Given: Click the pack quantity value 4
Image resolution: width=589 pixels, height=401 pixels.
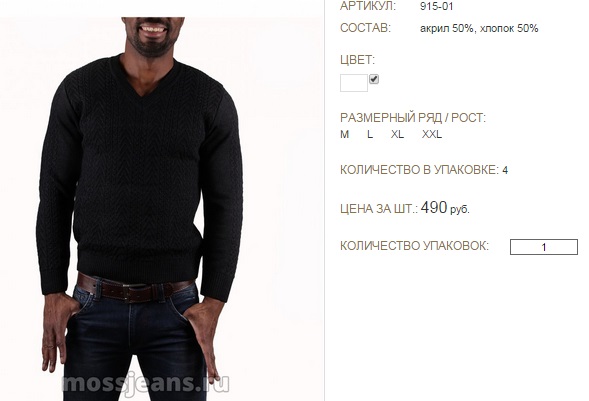Looking at the screenshot, I should tap(505, 170).
